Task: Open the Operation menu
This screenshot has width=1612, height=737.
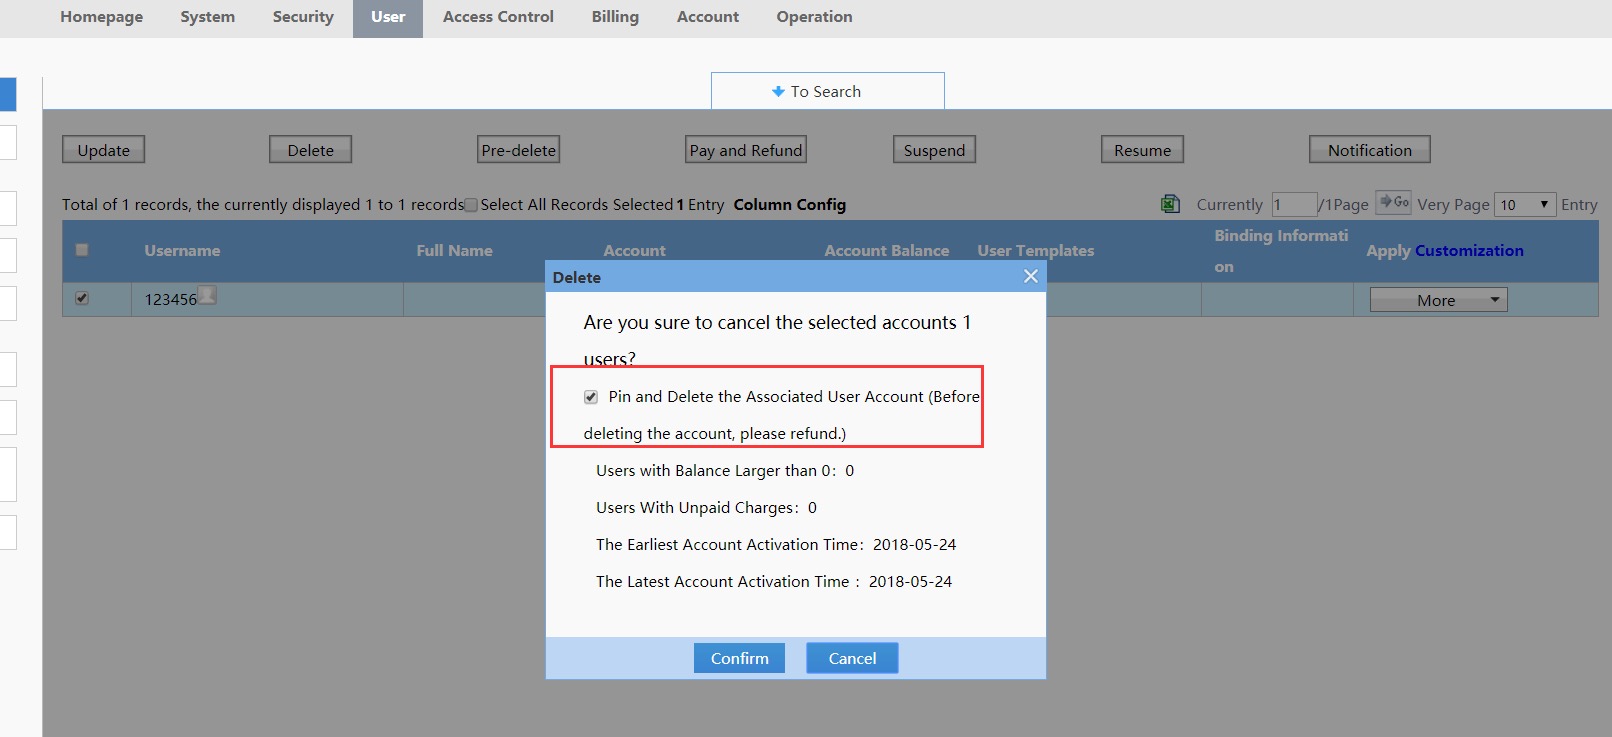Action: pos(814,17)
